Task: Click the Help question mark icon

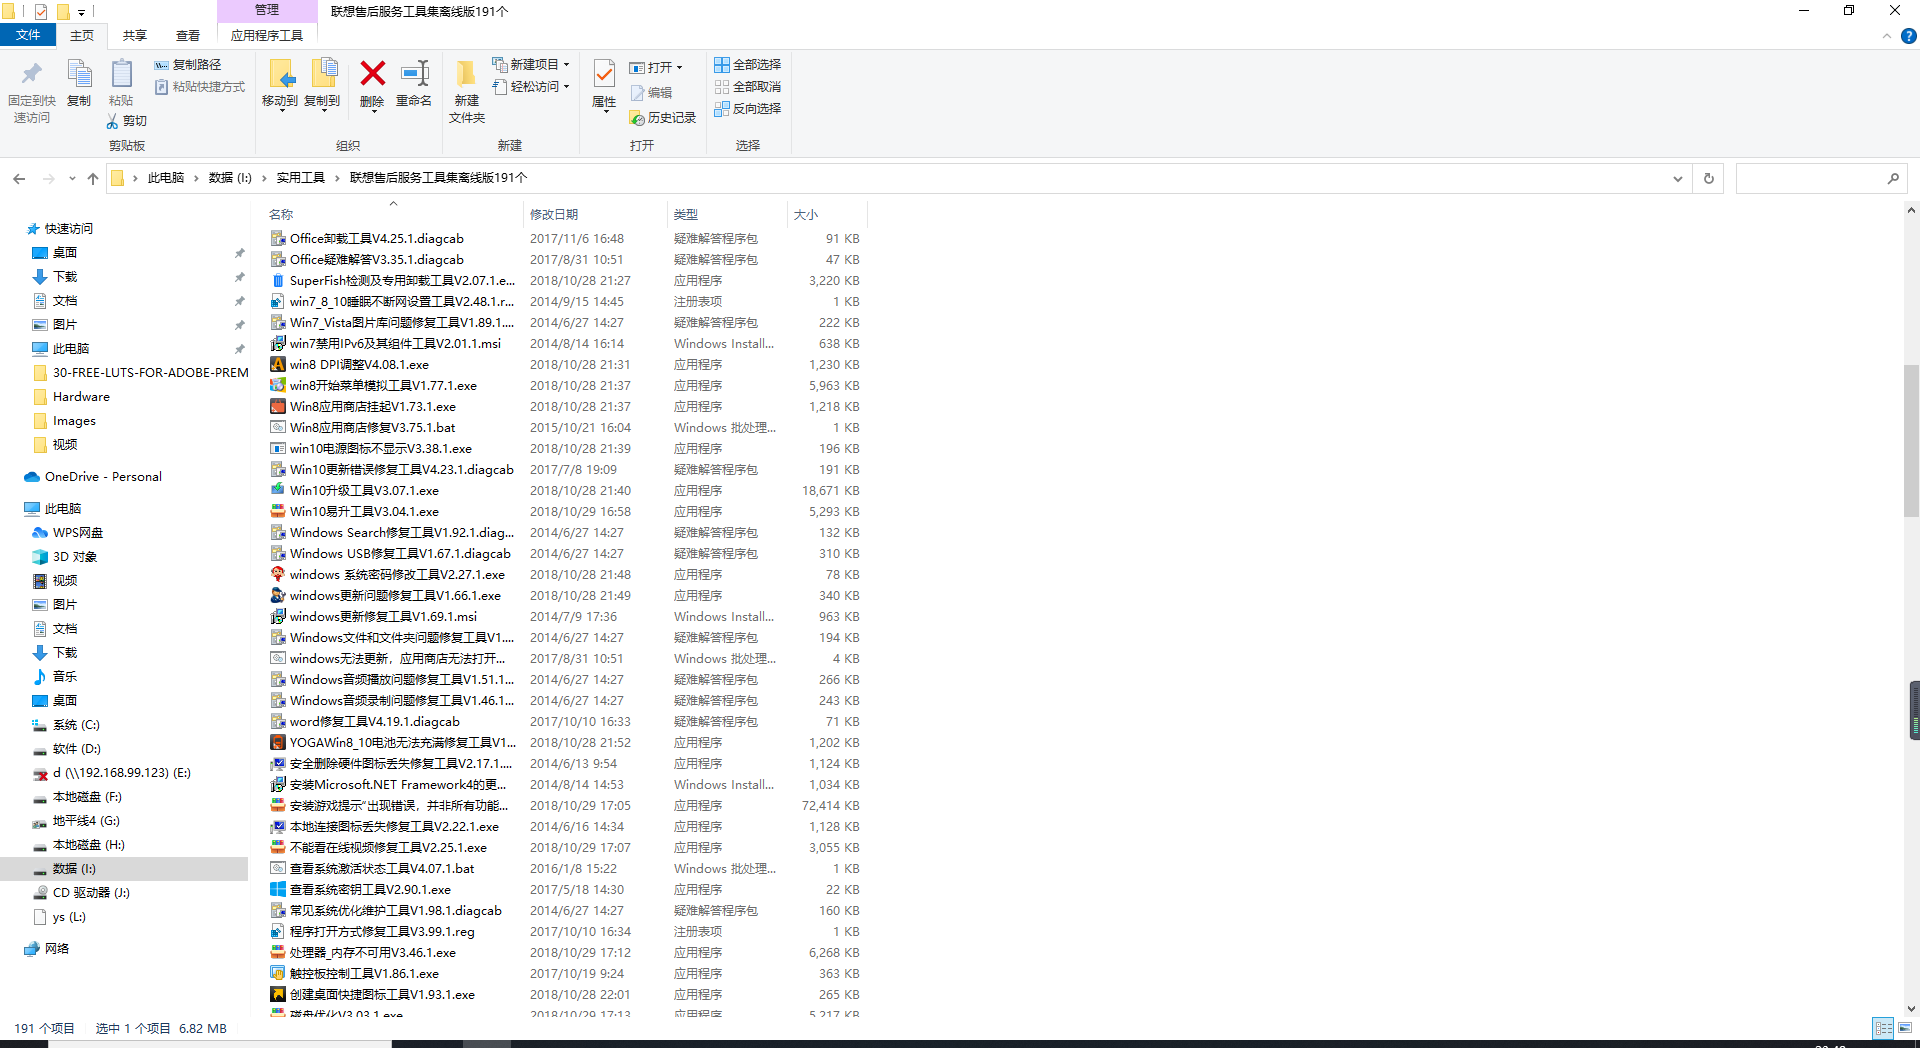Action: pyautogui.click(x=1908, y=36)
